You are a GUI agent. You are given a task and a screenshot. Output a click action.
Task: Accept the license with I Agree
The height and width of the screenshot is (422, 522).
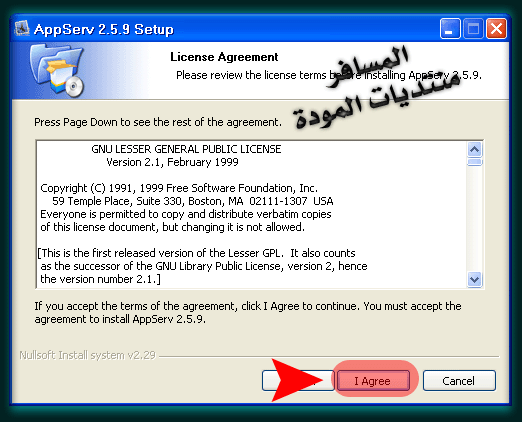click(x=373, y=380)
